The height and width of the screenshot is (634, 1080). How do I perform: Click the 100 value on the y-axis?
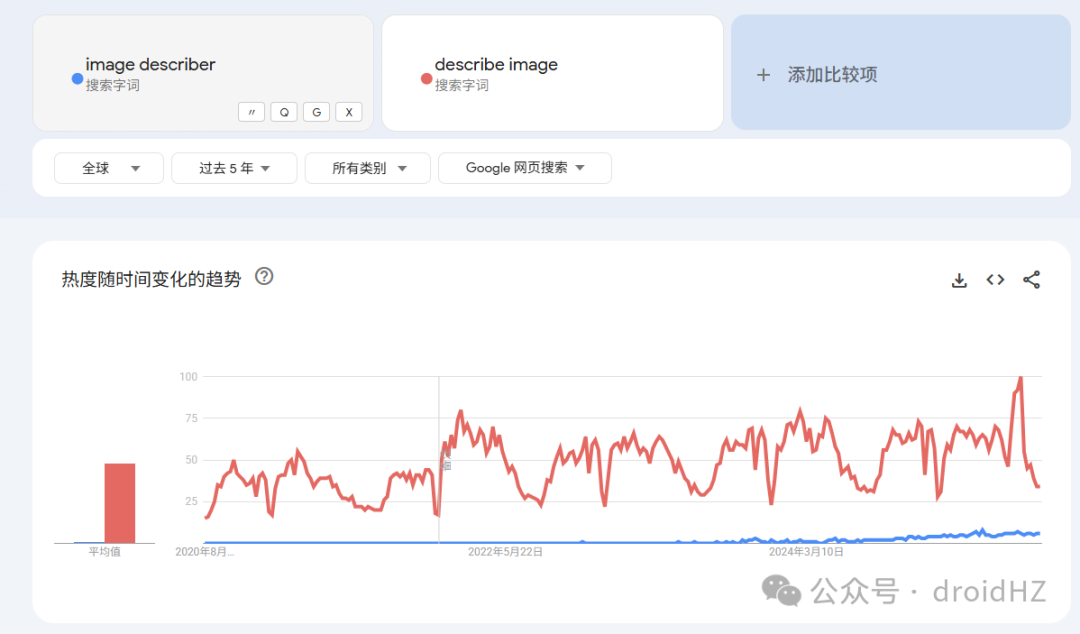tap(188, 377)
